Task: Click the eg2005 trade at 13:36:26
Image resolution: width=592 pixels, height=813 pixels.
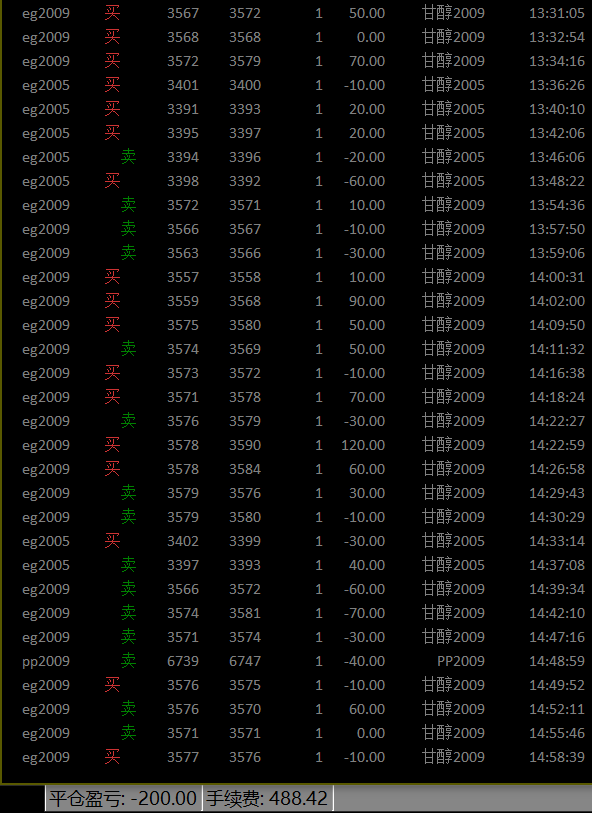Action: click(303, 85)
